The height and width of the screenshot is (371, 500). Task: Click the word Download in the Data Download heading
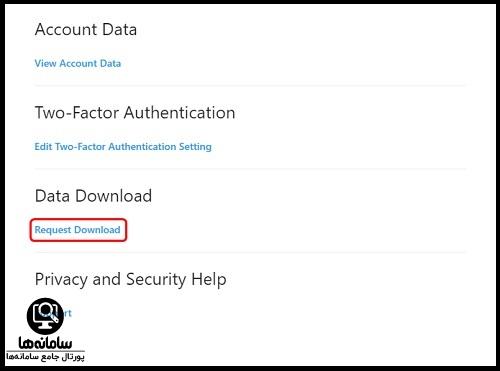pos(114,196)
